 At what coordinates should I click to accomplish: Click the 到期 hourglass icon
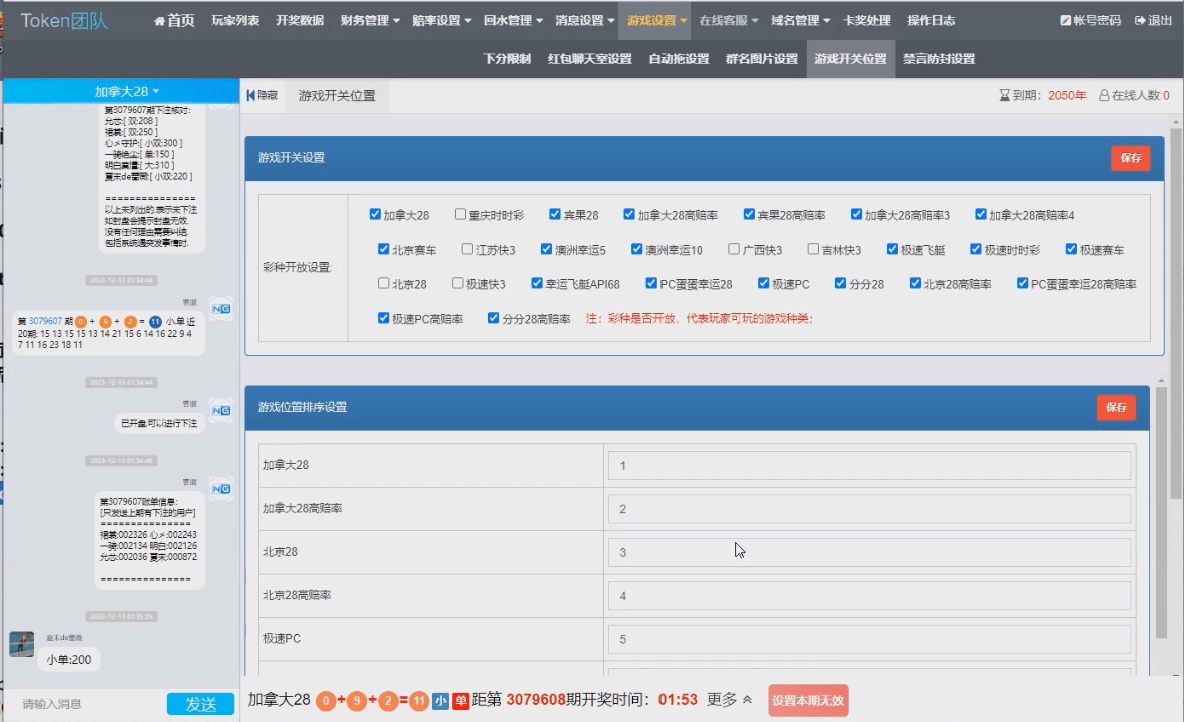point(1004,96)
